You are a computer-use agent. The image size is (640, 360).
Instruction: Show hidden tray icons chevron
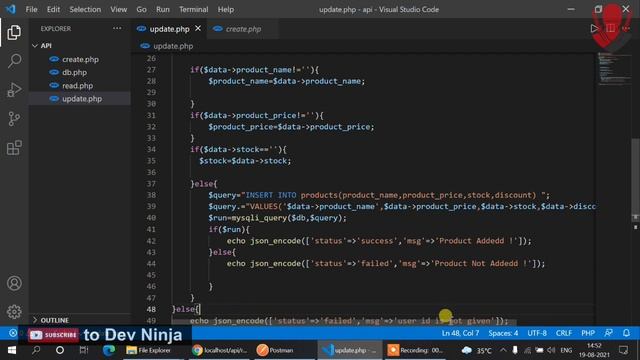coord(503,350)
